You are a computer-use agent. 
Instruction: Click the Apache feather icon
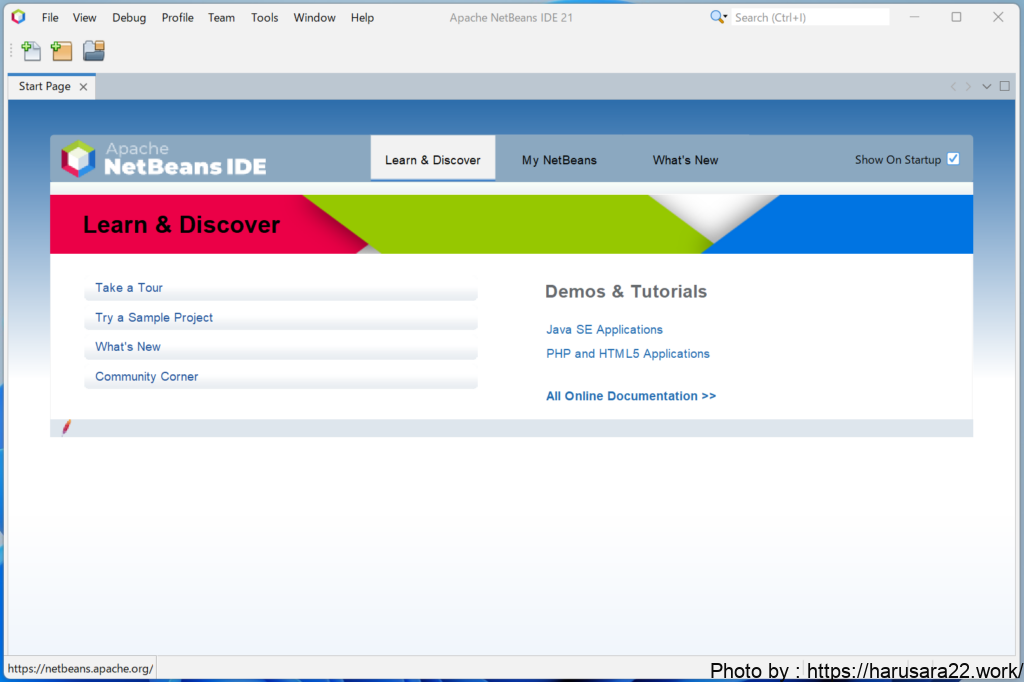pos(67,428)
